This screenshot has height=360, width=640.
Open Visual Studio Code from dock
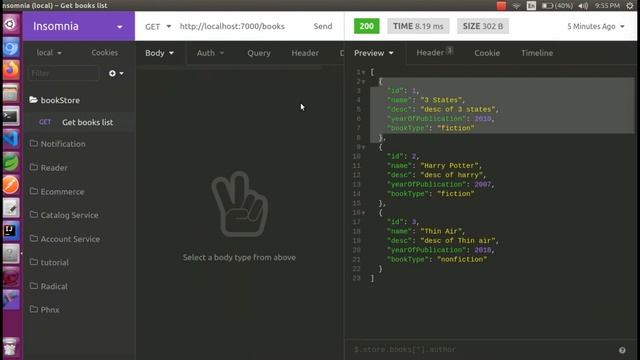(11, 139)
